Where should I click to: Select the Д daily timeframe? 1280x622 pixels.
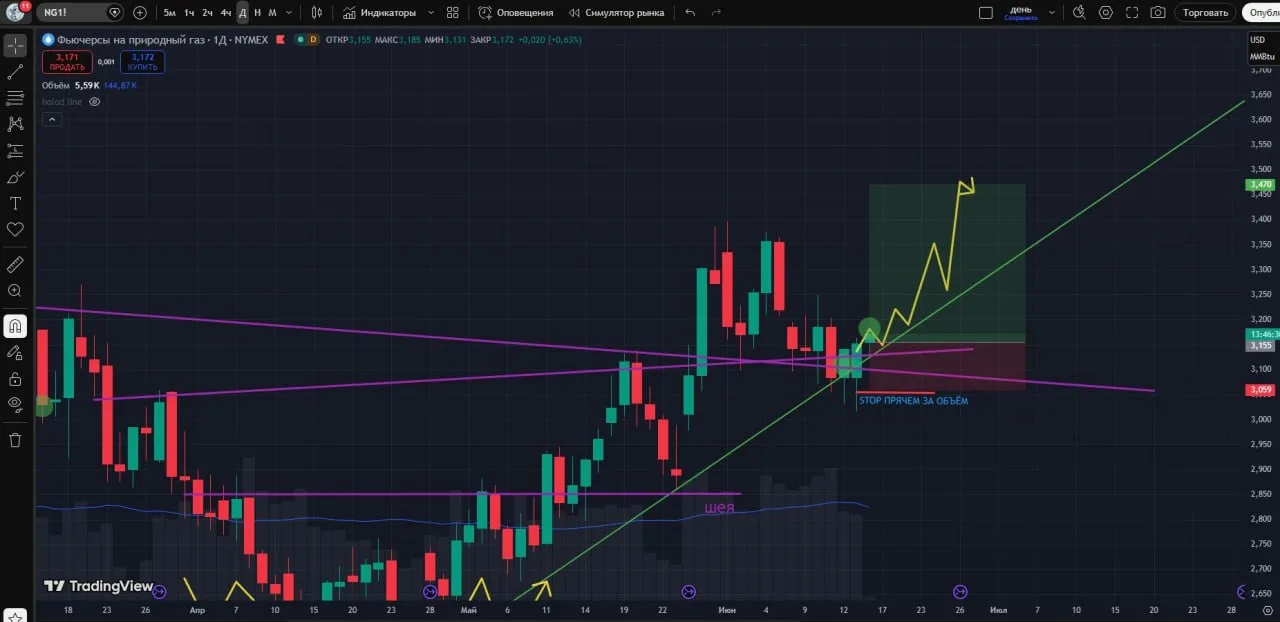[x=242, y=13]
